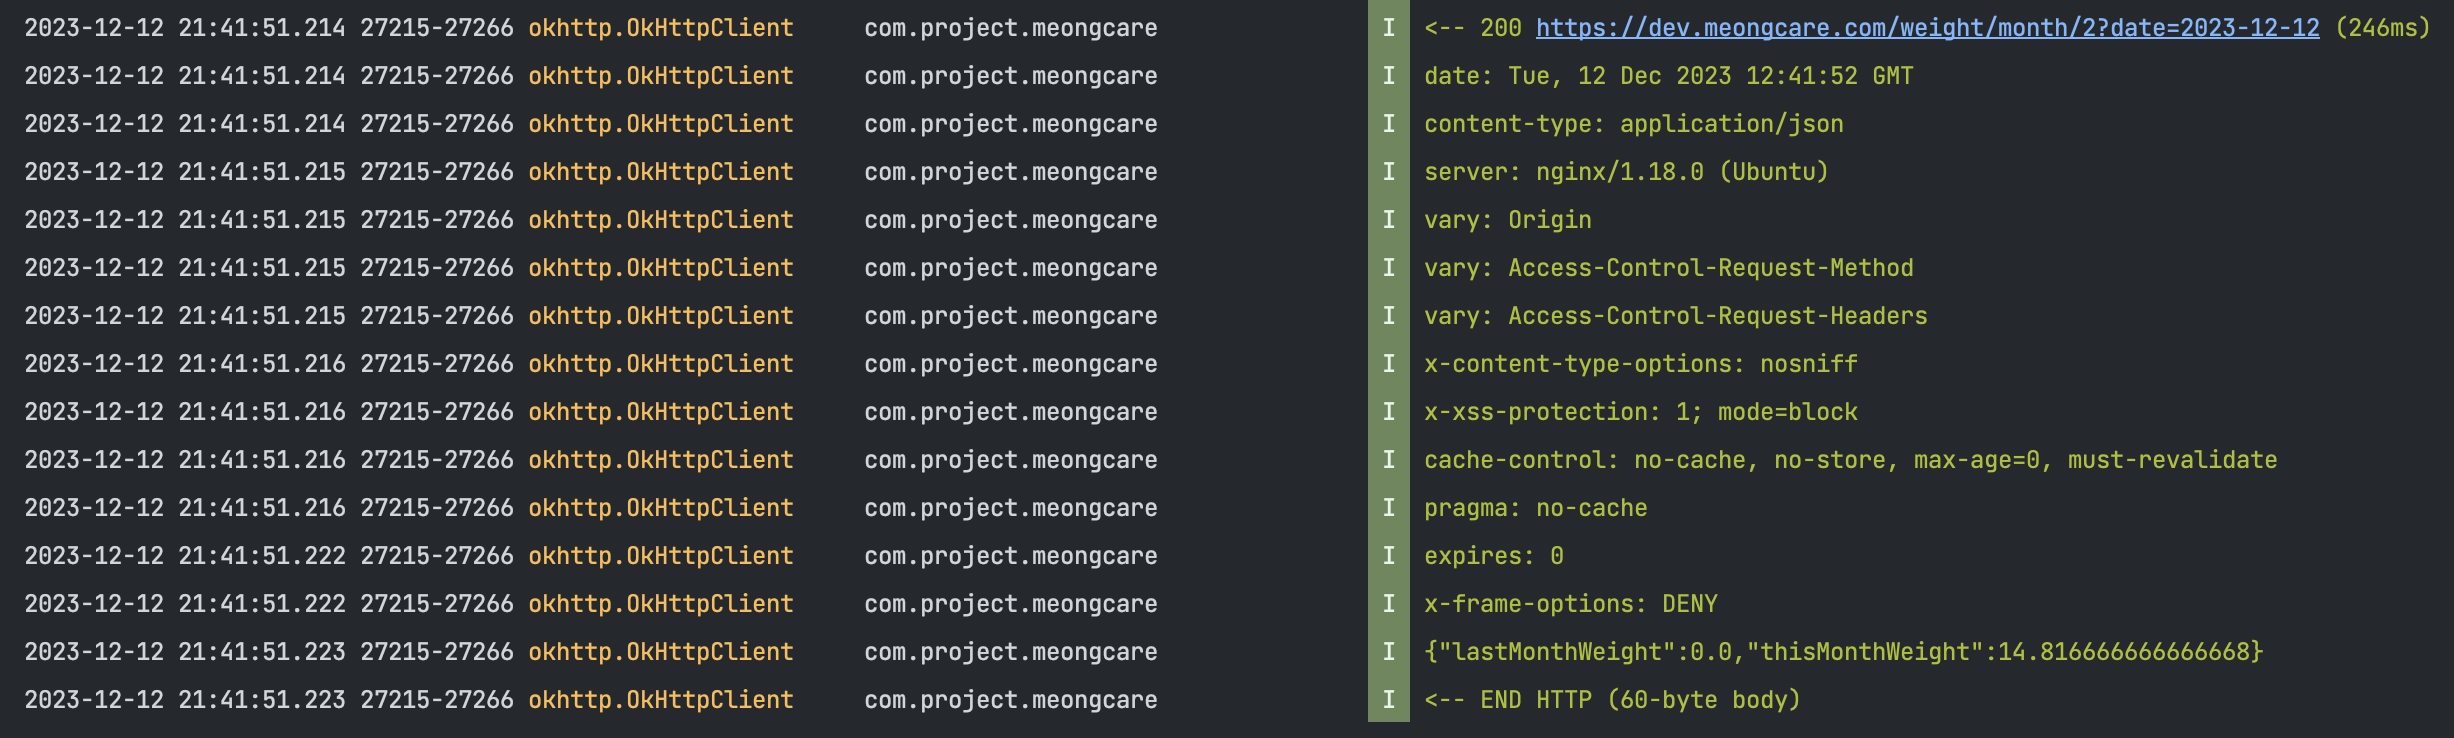
Task: Click the Info level badge beside the JSON body line
Action: click(1388, 652)
